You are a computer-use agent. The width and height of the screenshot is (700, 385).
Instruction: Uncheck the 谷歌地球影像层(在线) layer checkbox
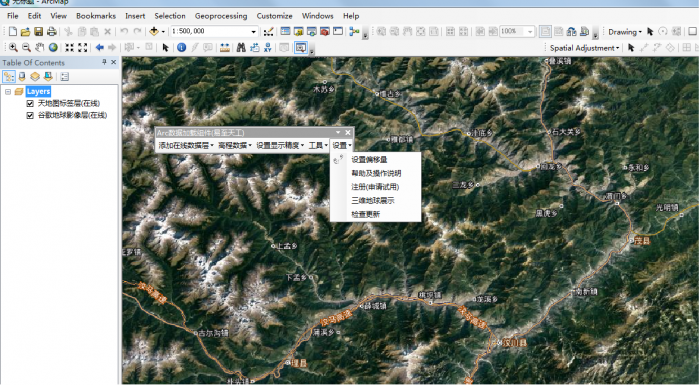coord(30,115)
